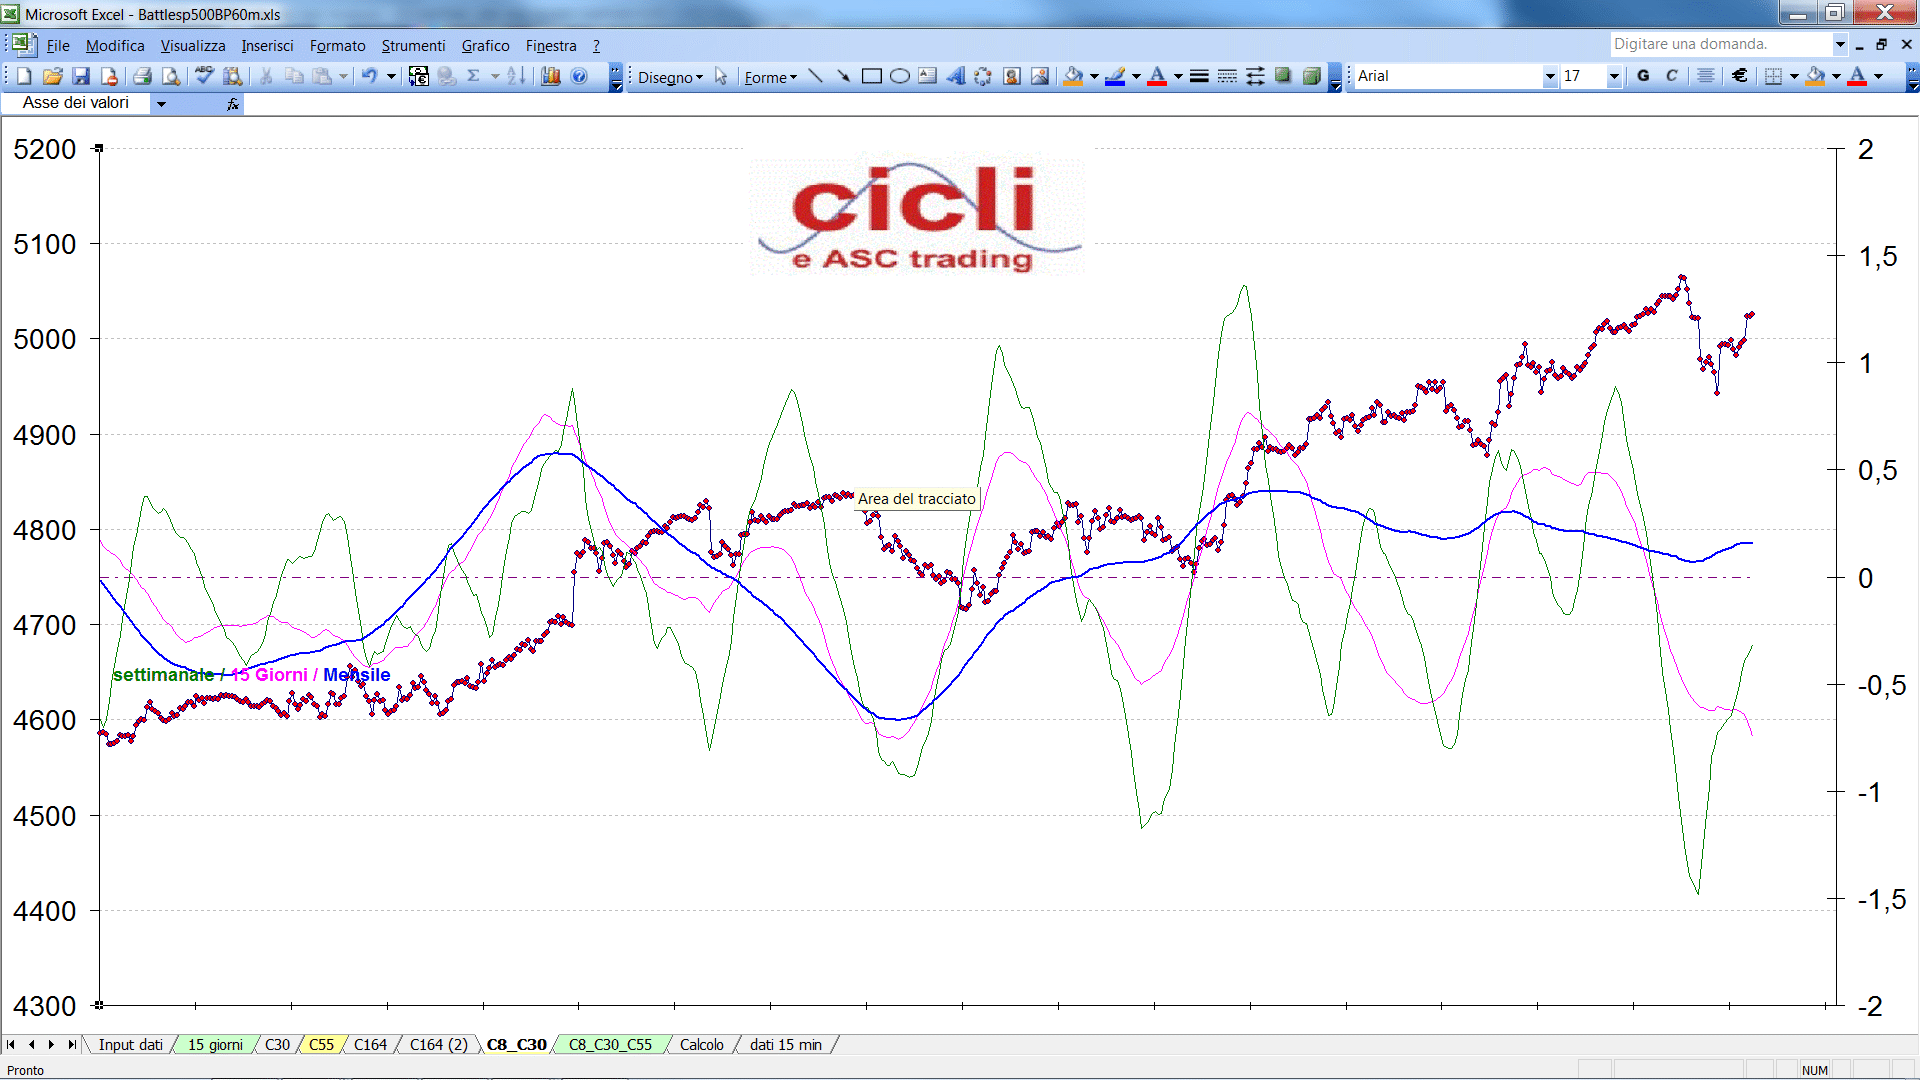Screen dimensions: 1920x1080
Task: Switch to the Input dati sheet tab
Action: pos(130,1045)
